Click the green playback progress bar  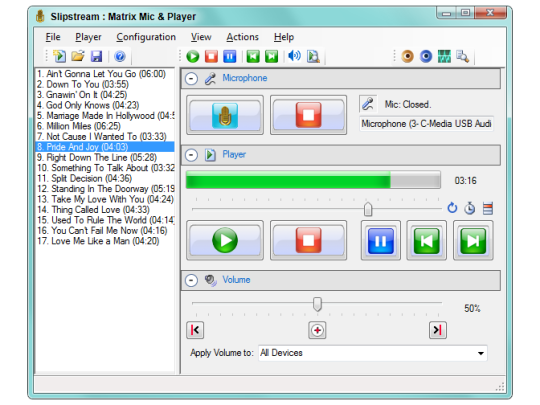click(313, 180)
